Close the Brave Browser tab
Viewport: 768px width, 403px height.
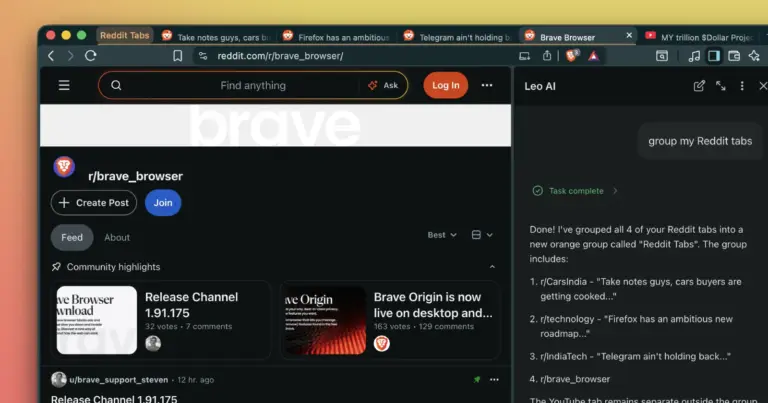click(629, 35)
